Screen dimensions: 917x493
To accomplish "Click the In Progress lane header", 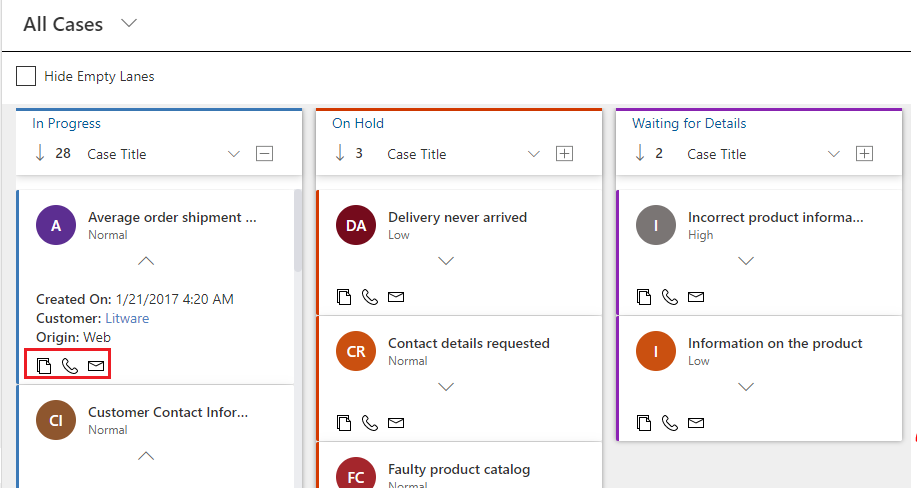I will pyautogui.click(x=66, y=124).
